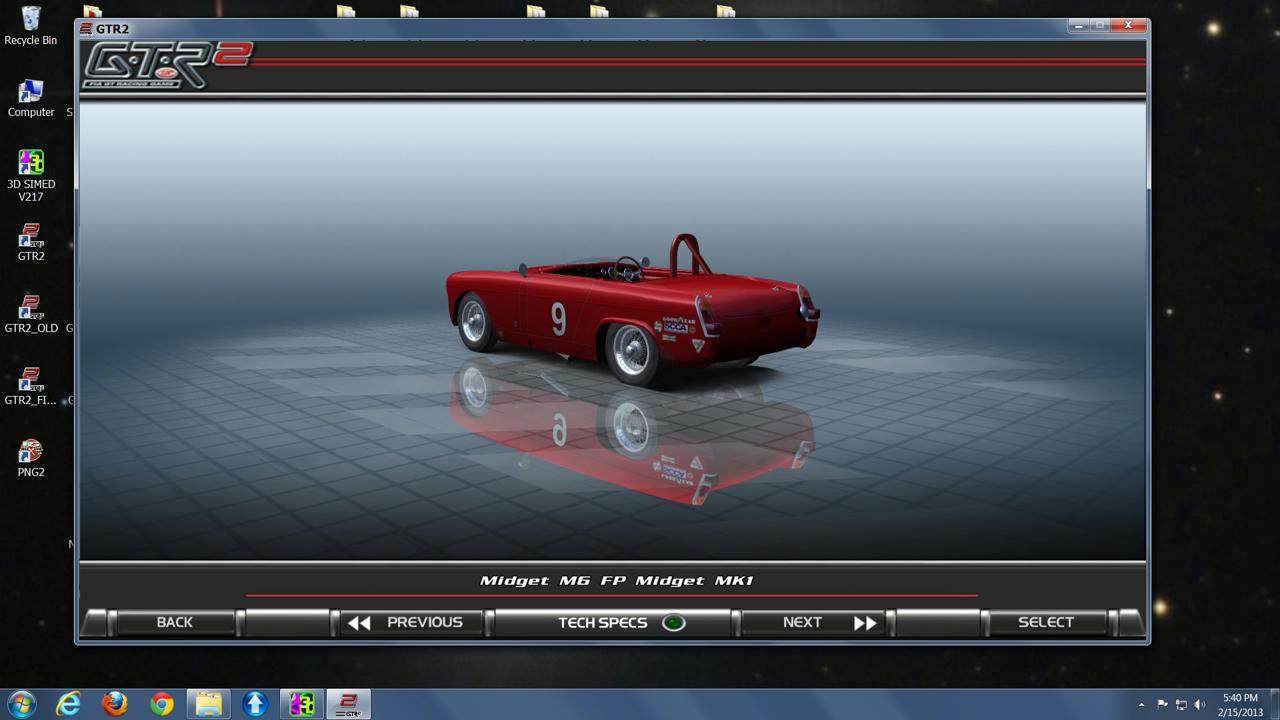Select the PNG2 desktop shortcut
Image resolution: width=1280 pixels, height=720 pixels.
(x=31, y=458)
